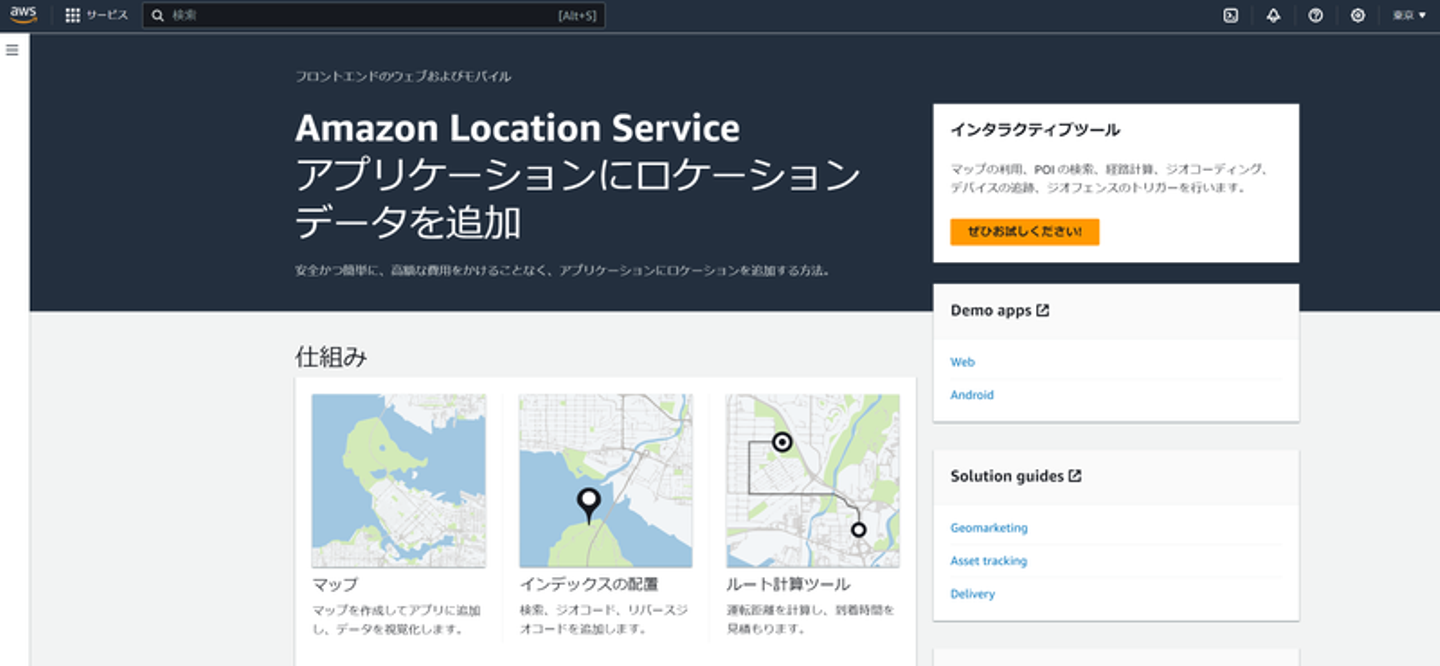
Task: Open the サービス grid menu
Action: 97,15
